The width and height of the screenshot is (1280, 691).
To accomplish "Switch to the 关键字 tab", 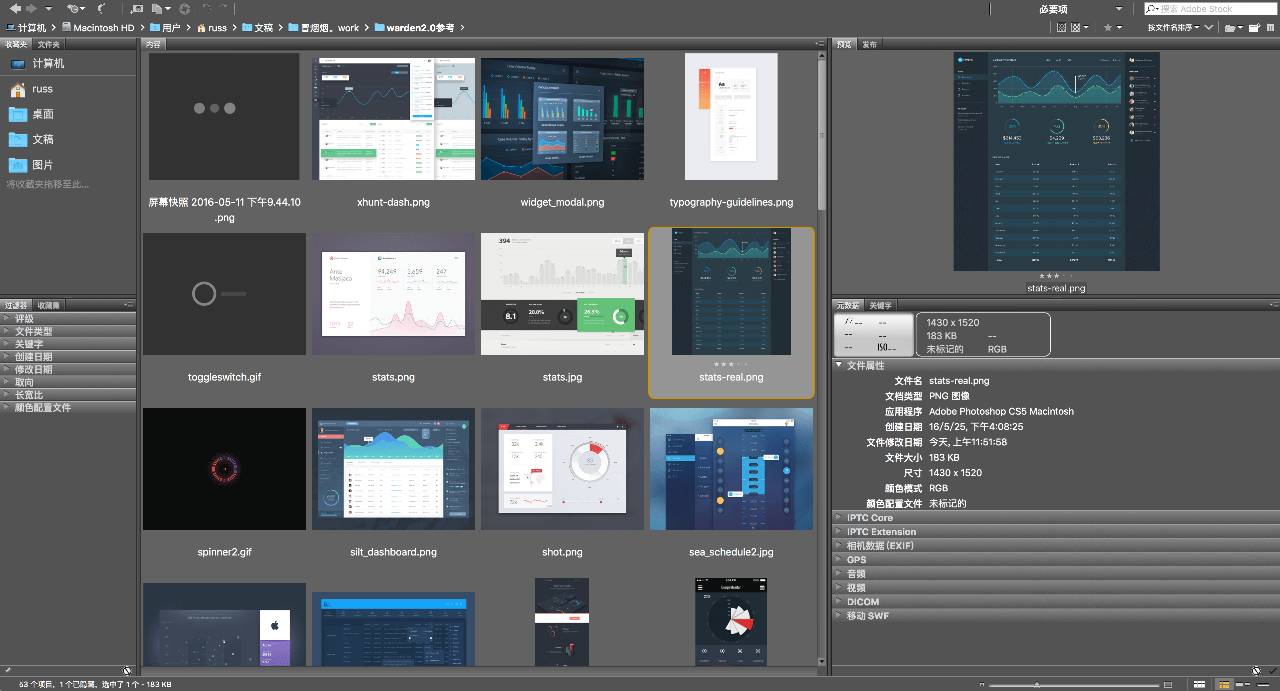I will point(880,305).
